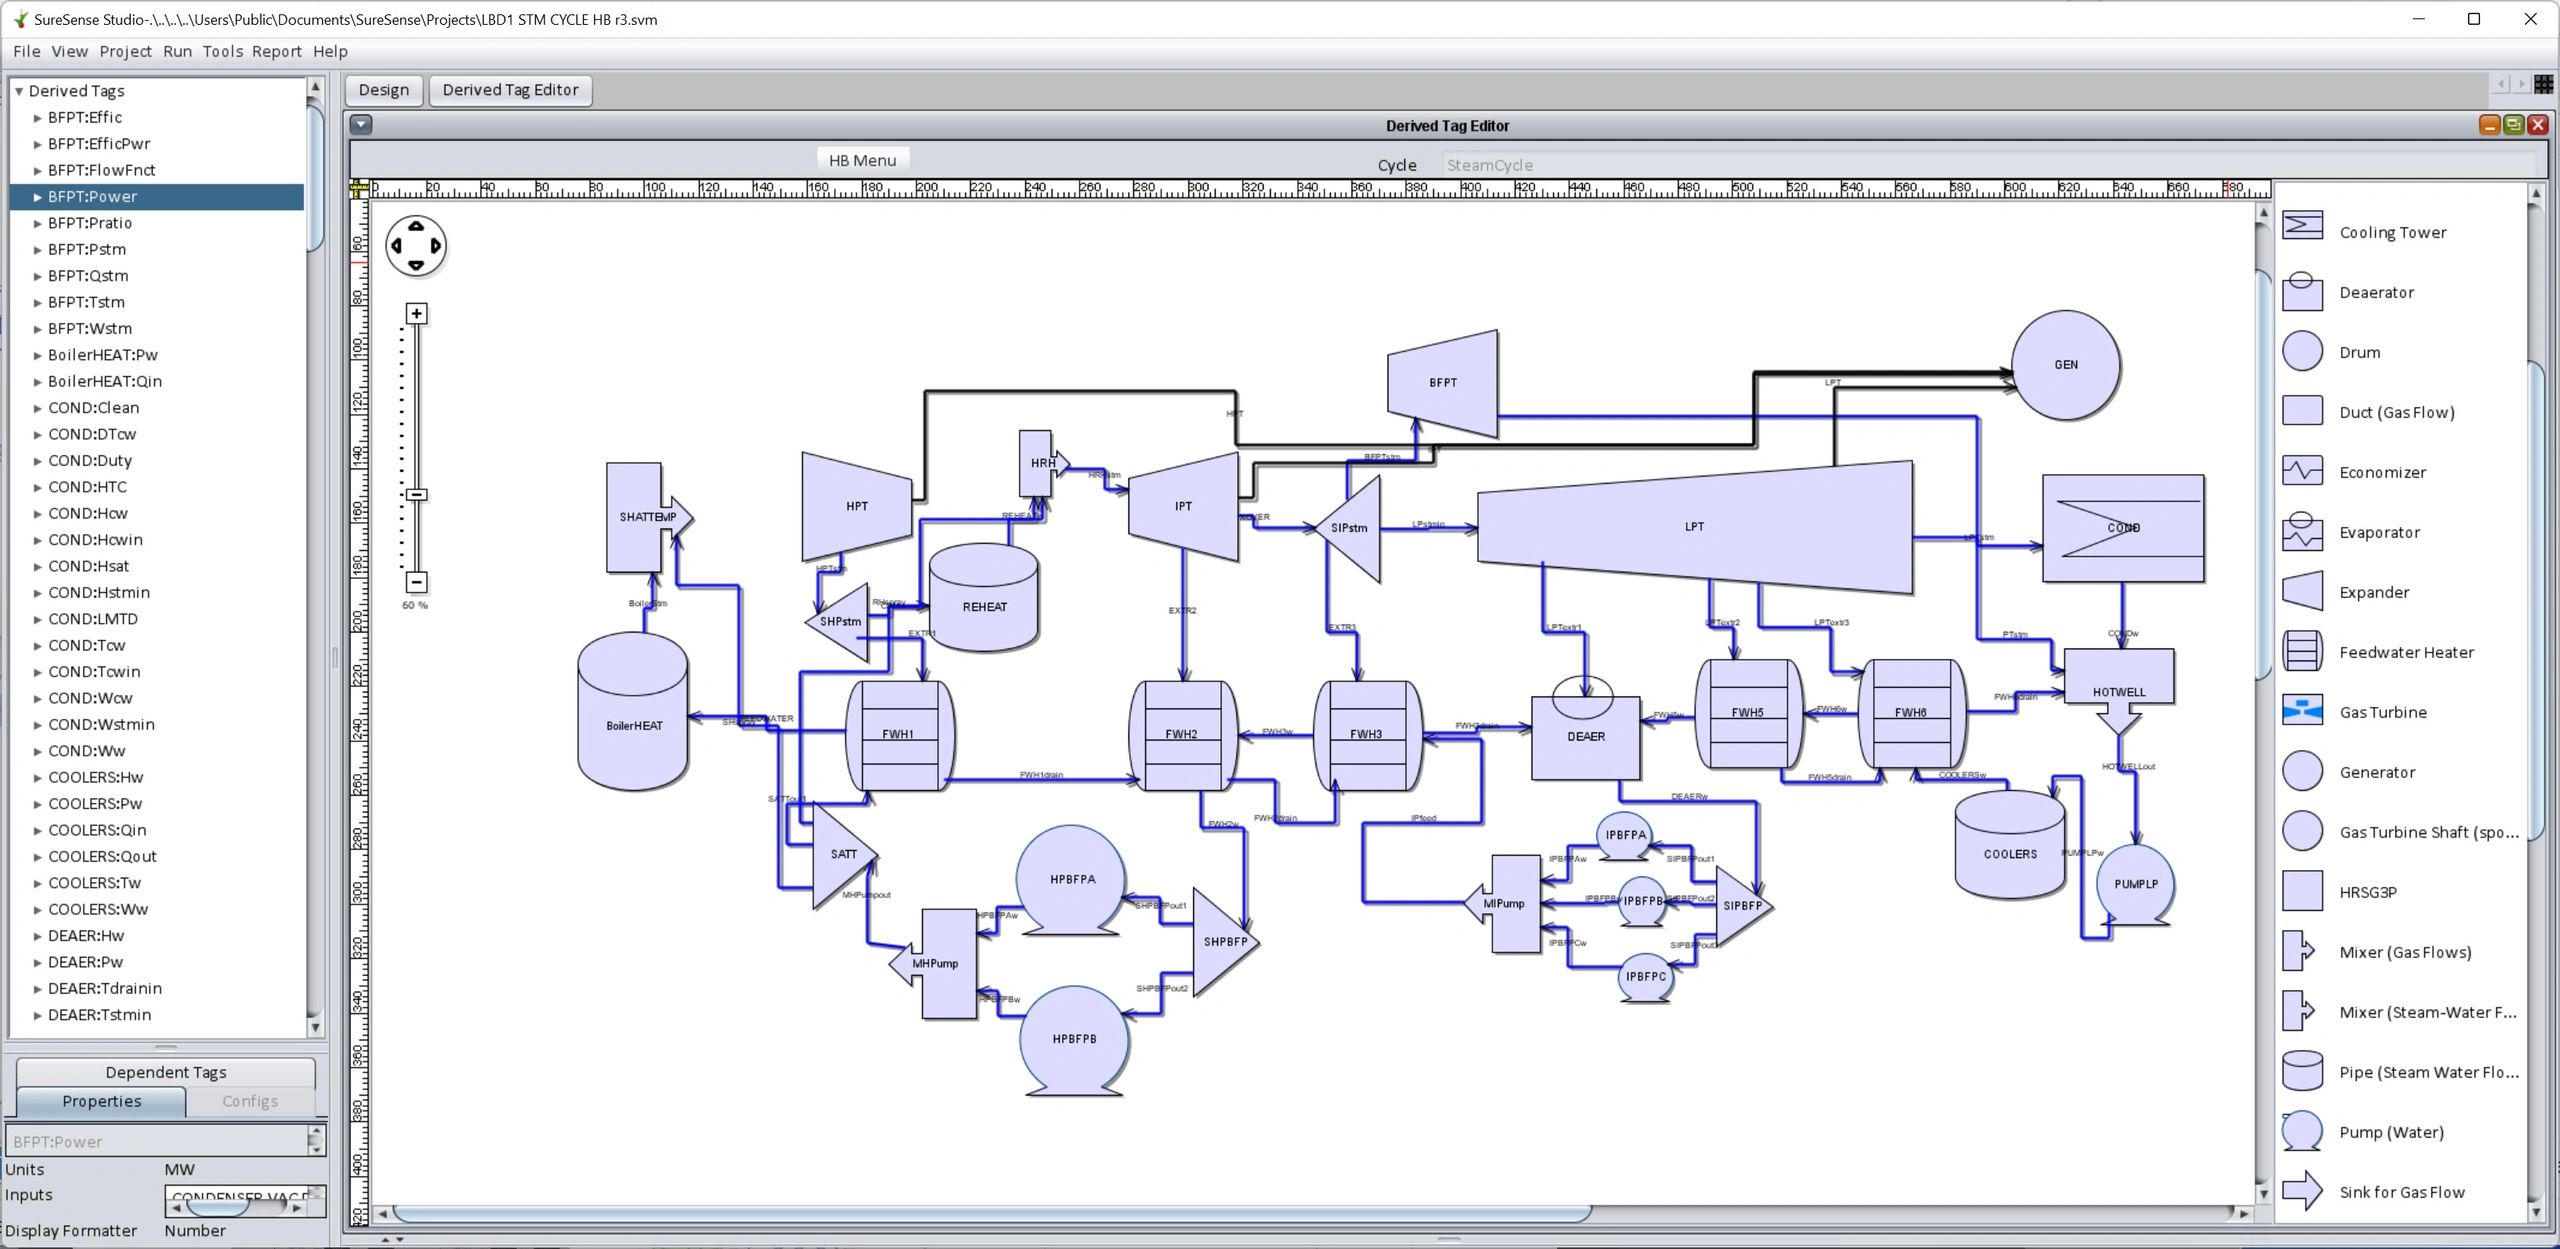The width and height of the screenshot is (2560, 1249).
Task: Open the Tools menu
Action: (222, 51)
